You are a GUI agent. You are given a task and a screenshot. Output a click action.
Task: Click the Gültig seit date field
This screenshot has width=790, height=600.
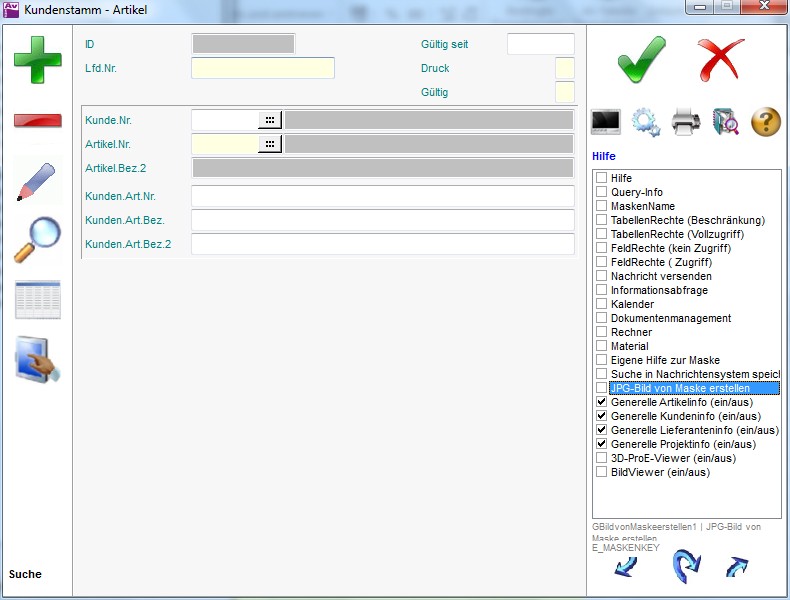tap(540, 44)
